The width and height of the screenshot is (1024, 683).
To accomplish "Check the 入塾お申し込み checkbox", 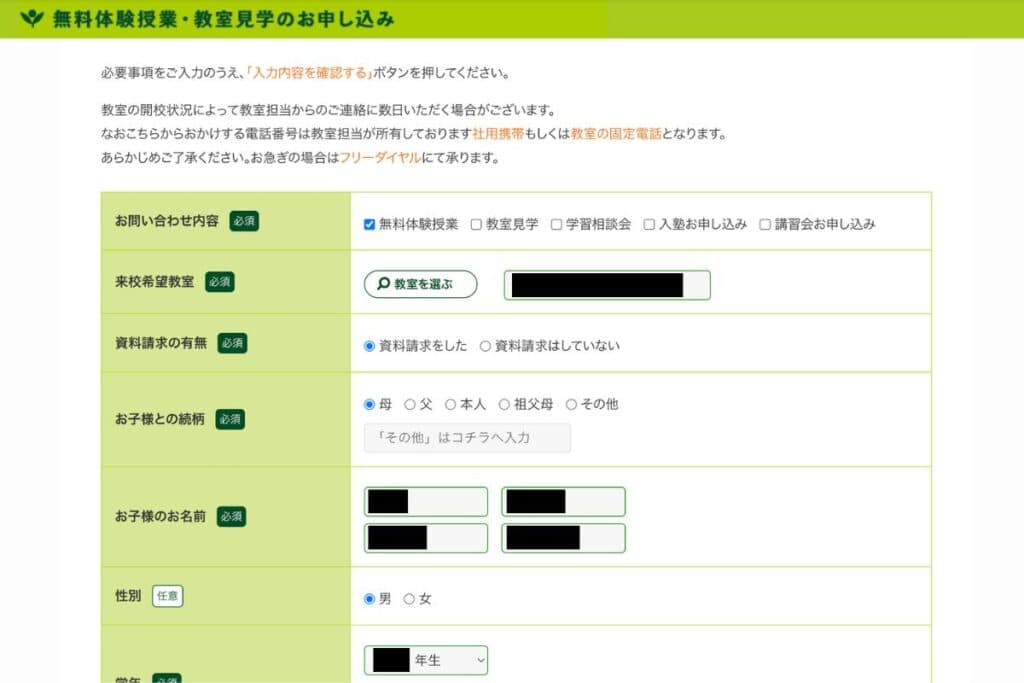I will (x=649, y=225).
